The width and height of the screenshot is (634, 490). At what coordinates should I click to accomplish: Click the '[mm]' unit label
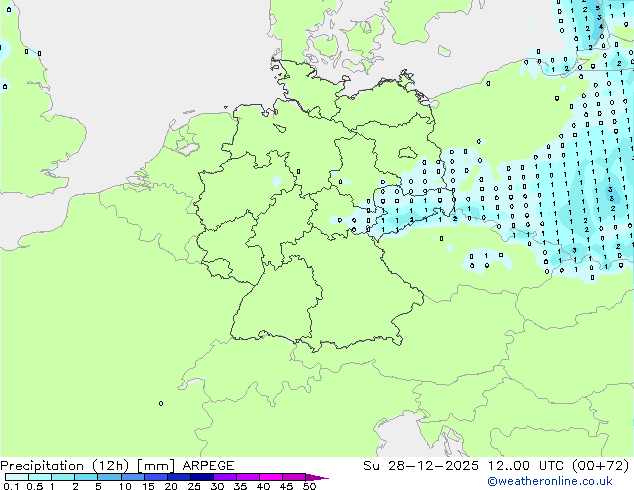[x=156, y=466]
